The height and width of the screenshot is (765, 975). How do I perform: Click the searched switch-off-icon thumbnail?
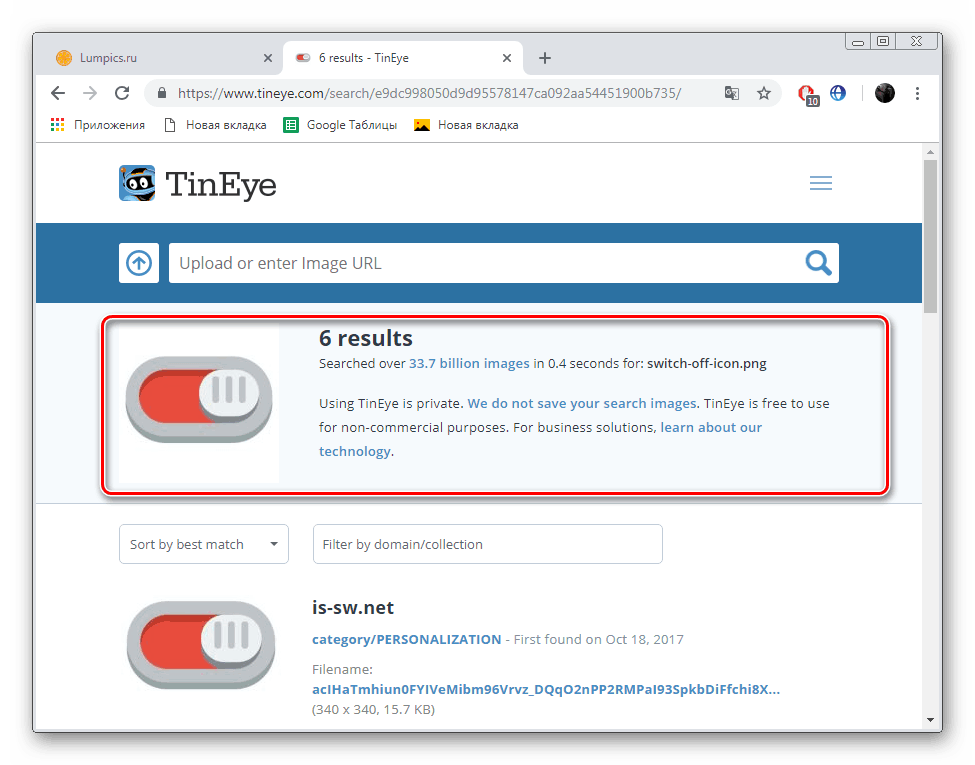point(199,401)
